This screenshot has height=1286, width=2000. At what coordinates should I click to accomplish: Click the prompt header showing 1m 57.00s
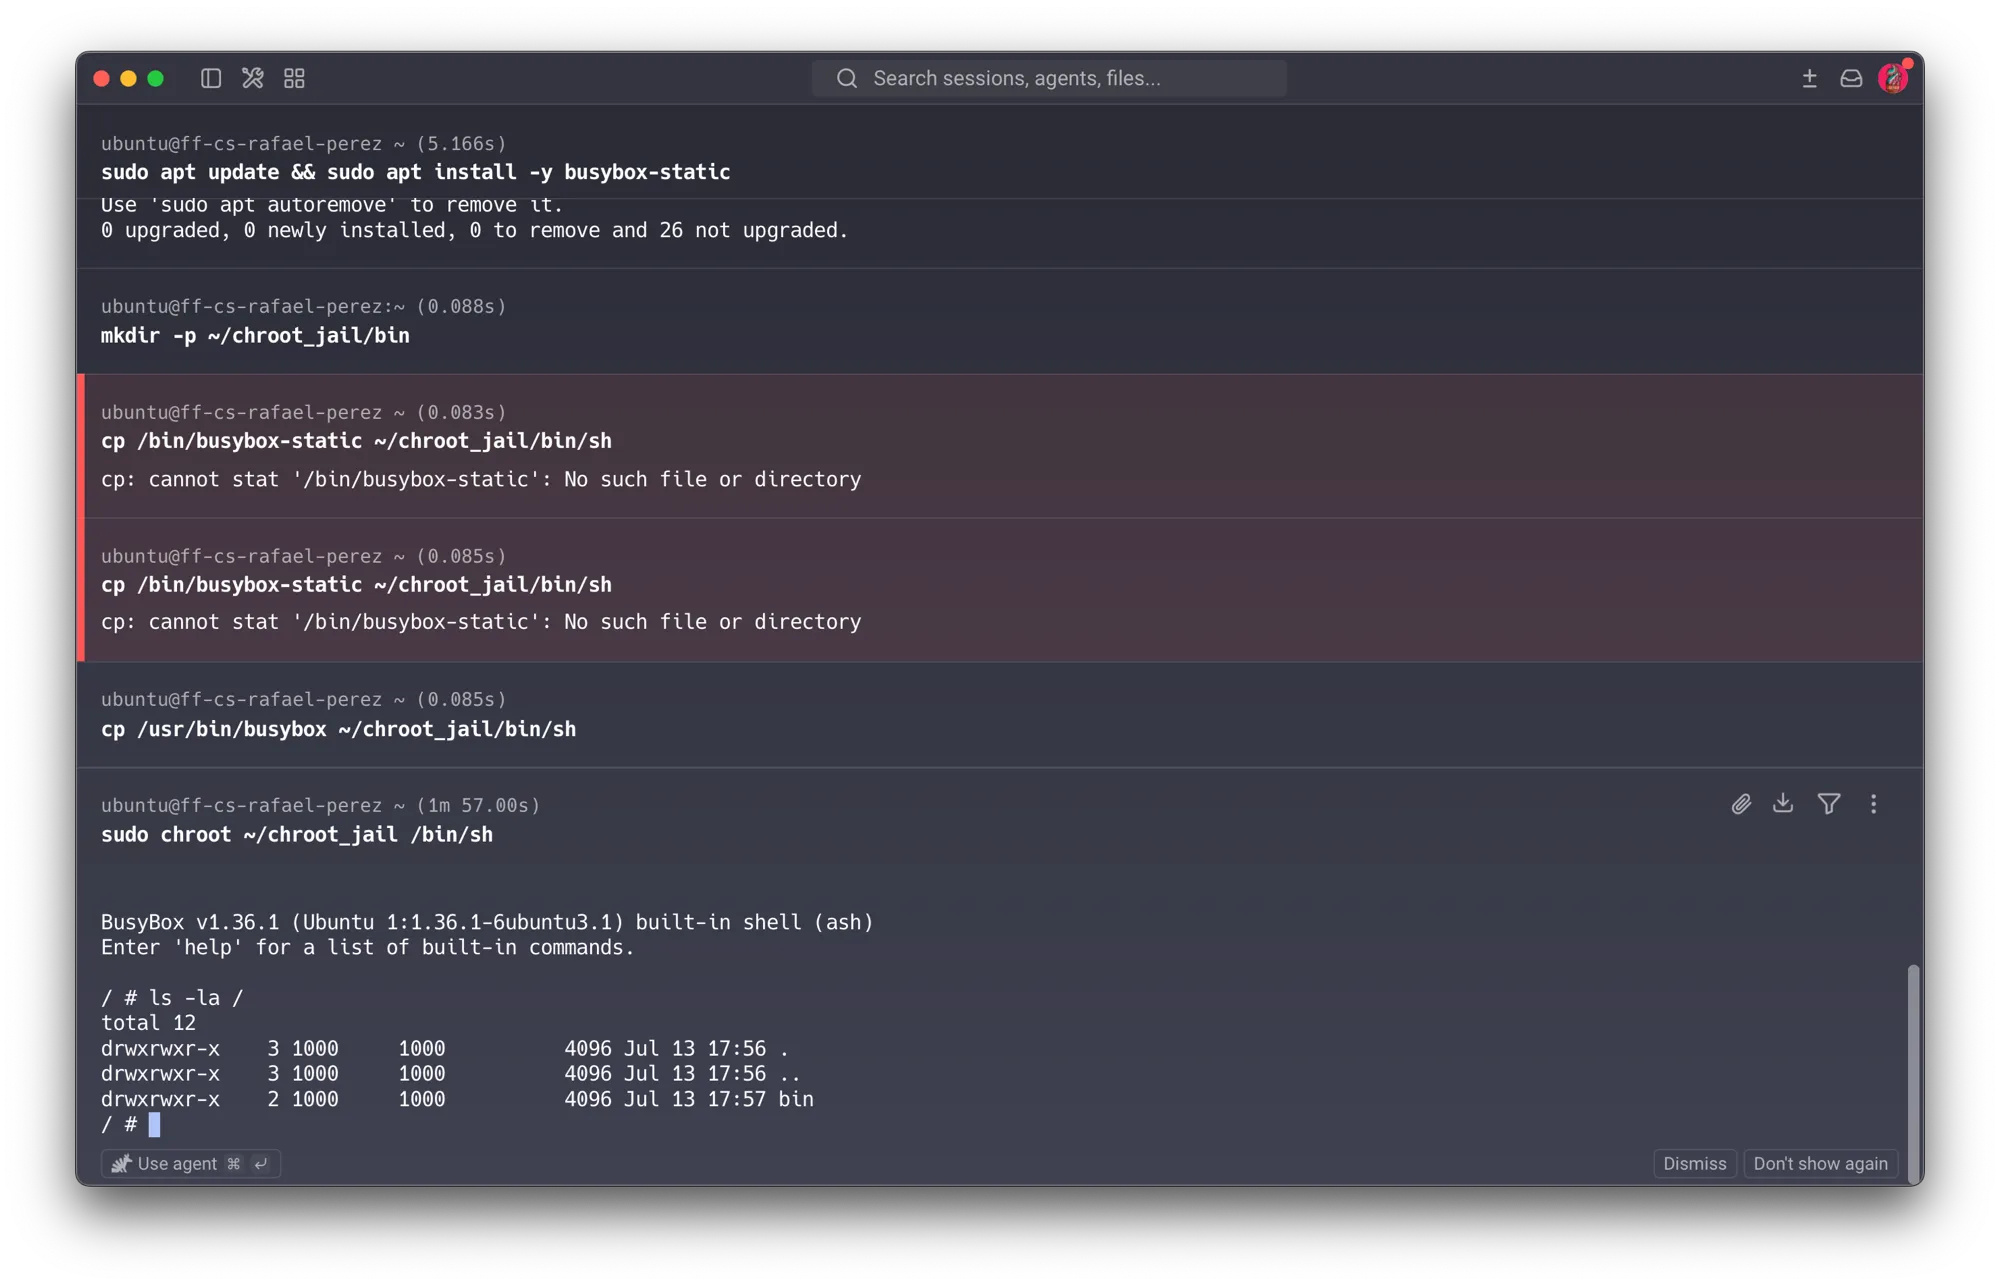[320, 805]
